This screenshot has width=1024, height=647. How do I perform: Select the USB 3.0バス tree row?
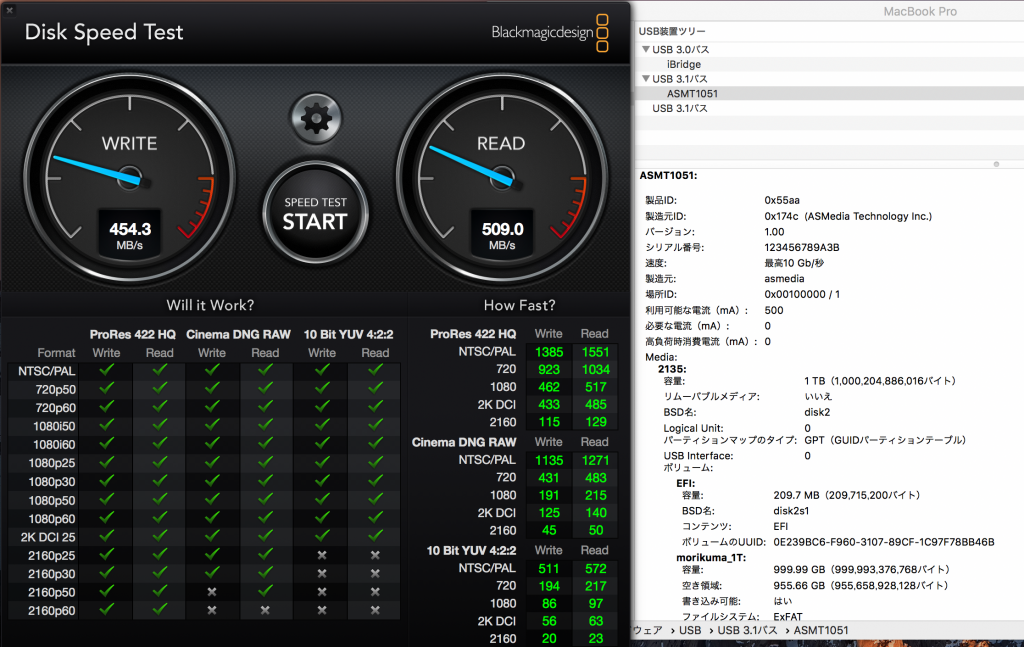tap(829, 50)
